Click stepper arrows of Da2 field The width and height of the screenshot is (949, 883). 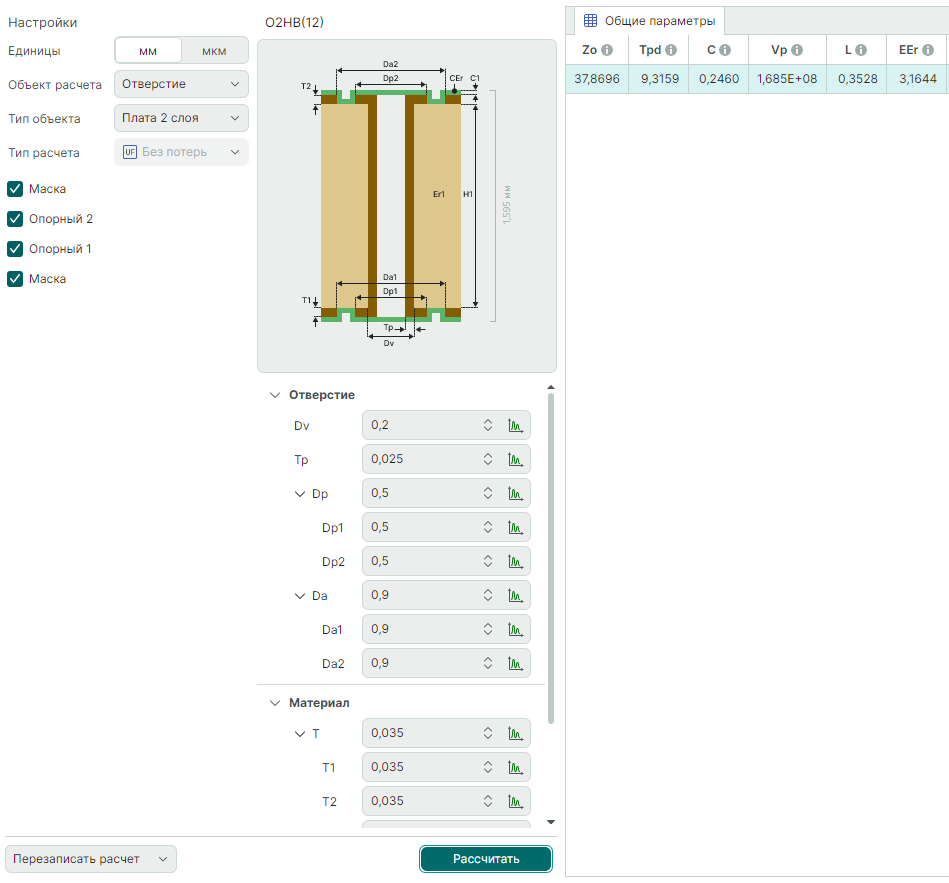coord(488,663)
